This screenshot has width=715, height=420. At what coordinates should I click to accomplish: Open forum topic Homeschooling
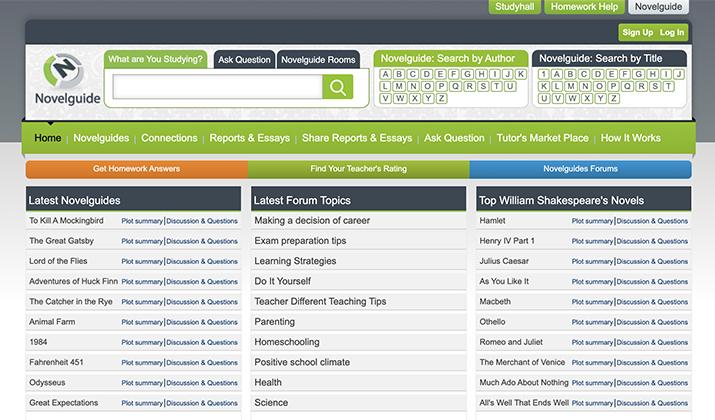coord(287,342)
